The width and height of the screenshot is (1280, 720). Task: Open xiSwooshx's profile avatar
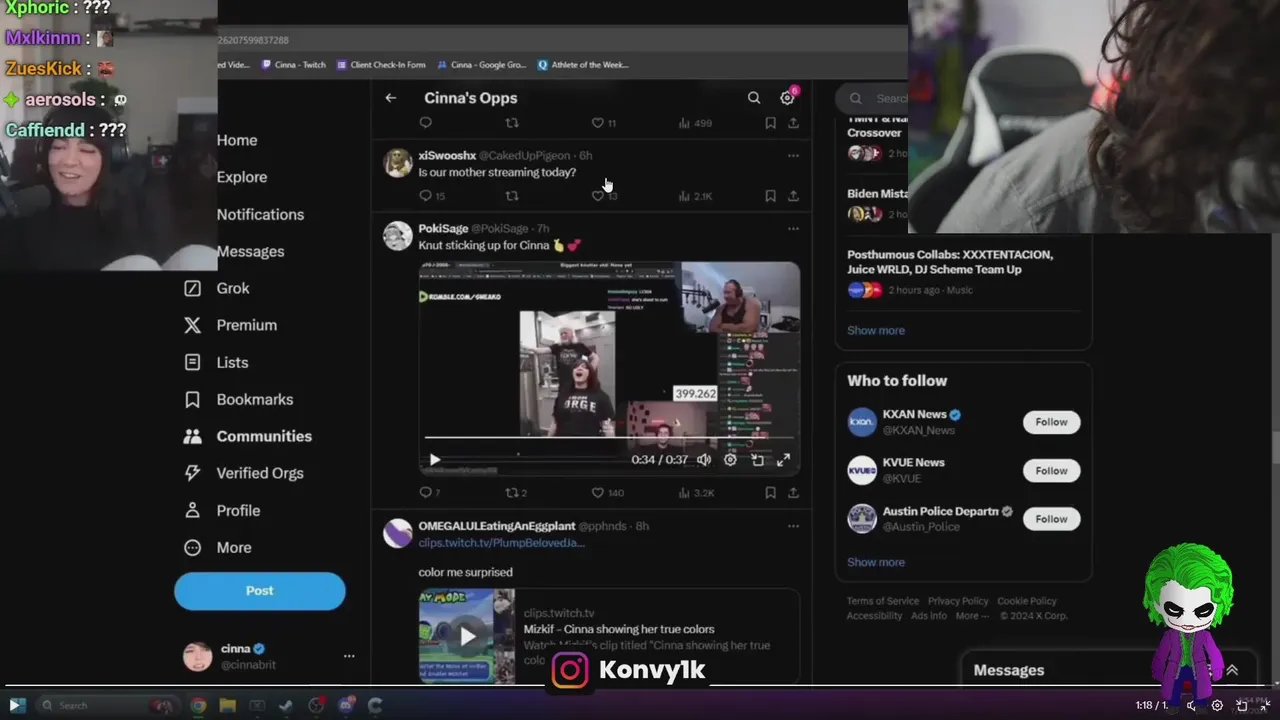click(398, 163)
